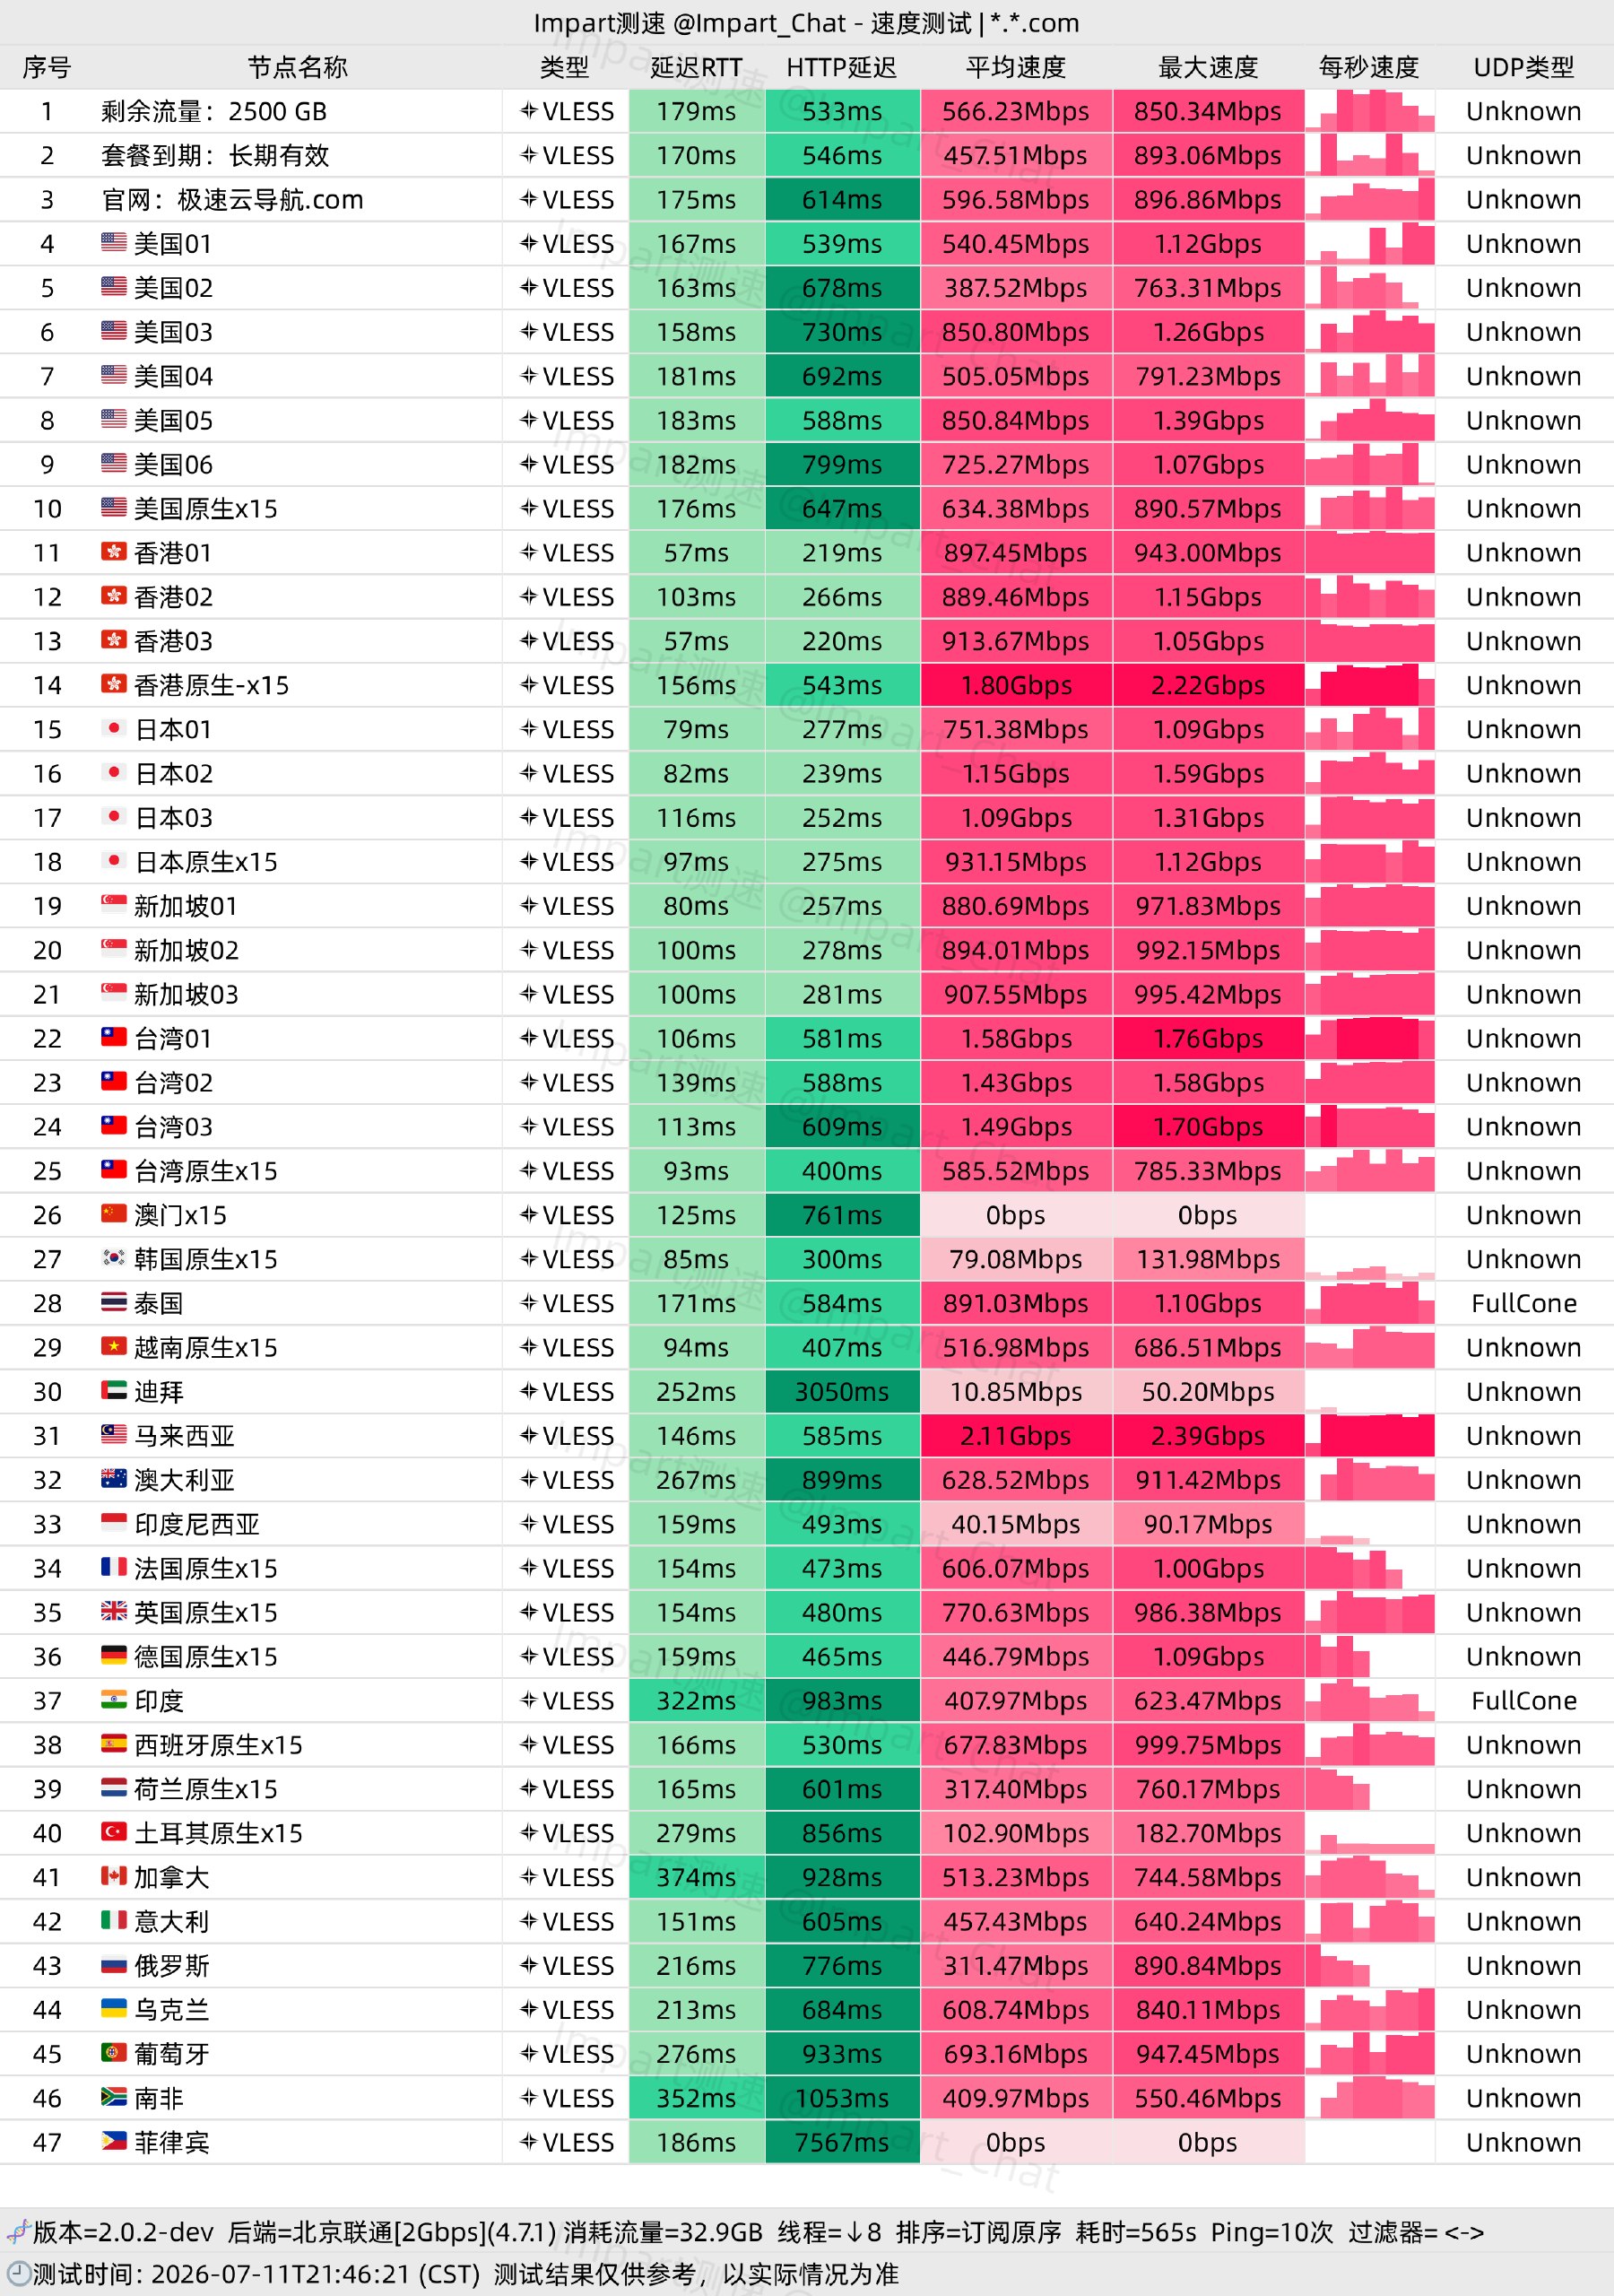Click the Canada flag beside 加拿大
This screenshot has height=2296, width=1614.
pyautogui.click(x=114, y=1876)
